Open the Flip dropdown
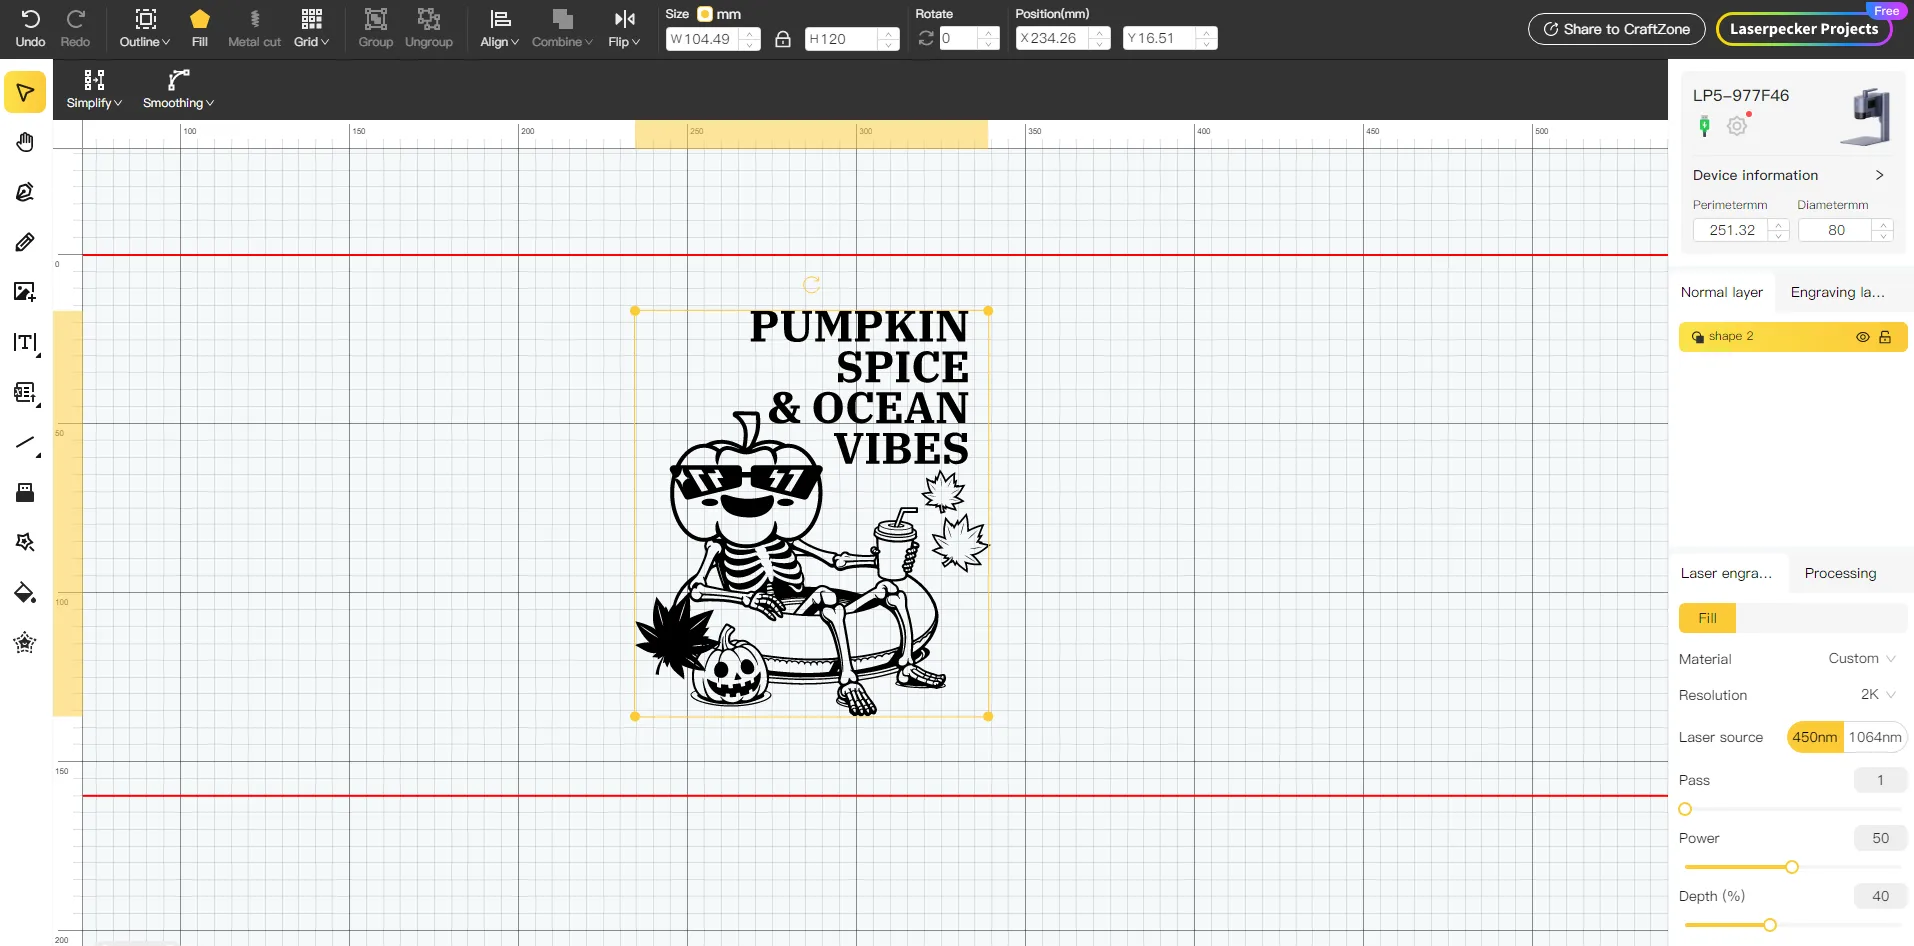The height and width of the screenshot is (946, 1914). pos(624,28)
